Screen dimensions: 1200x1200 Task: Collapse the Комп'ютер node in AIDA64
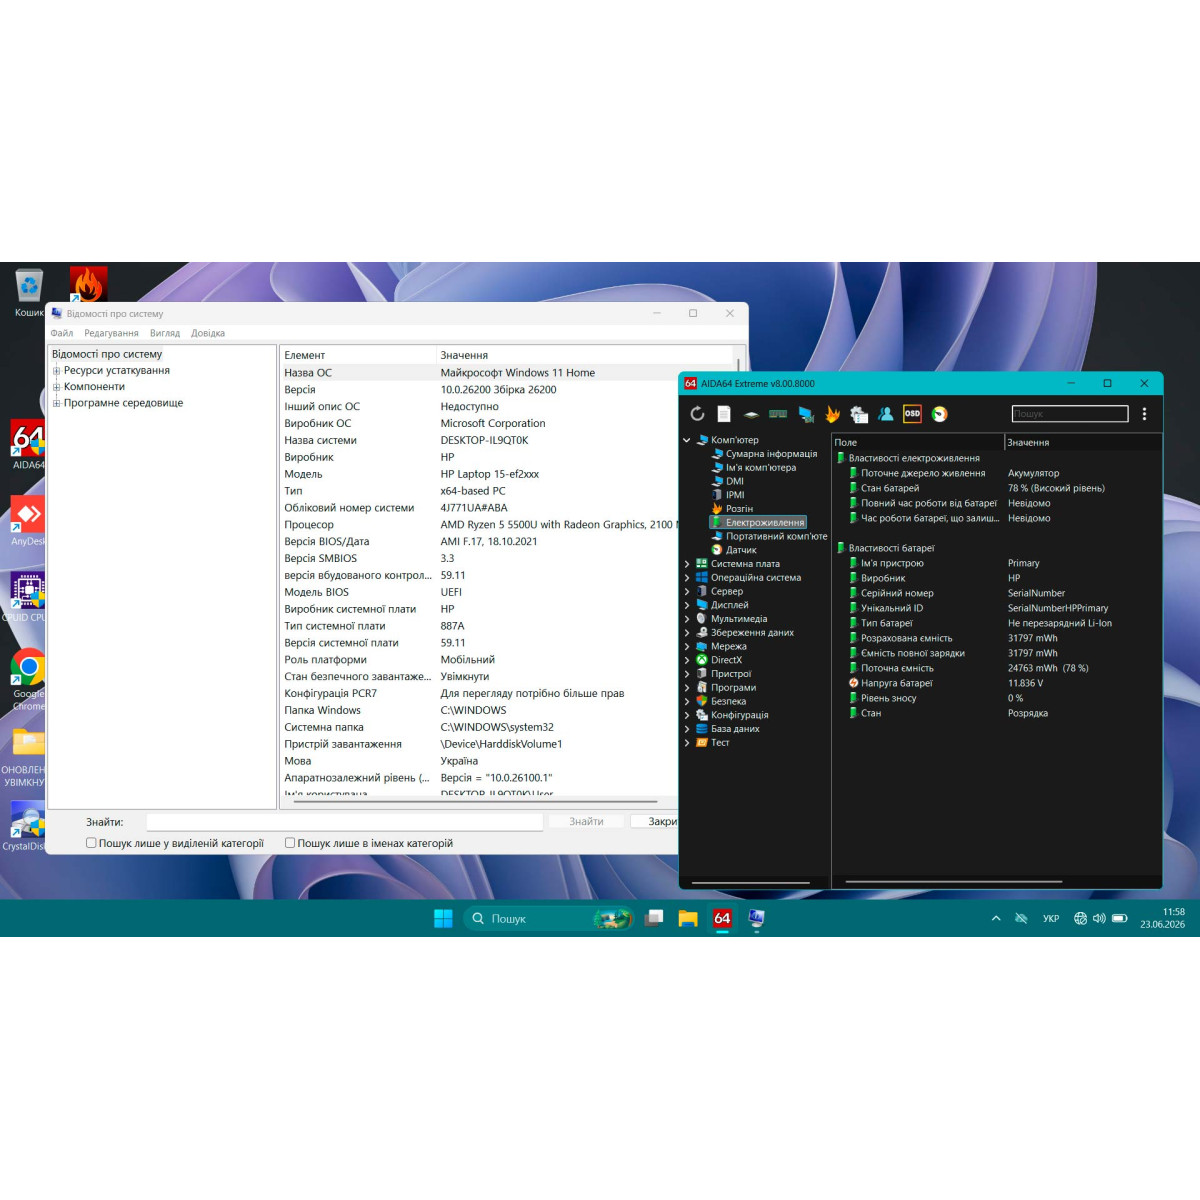pos(687,440)
